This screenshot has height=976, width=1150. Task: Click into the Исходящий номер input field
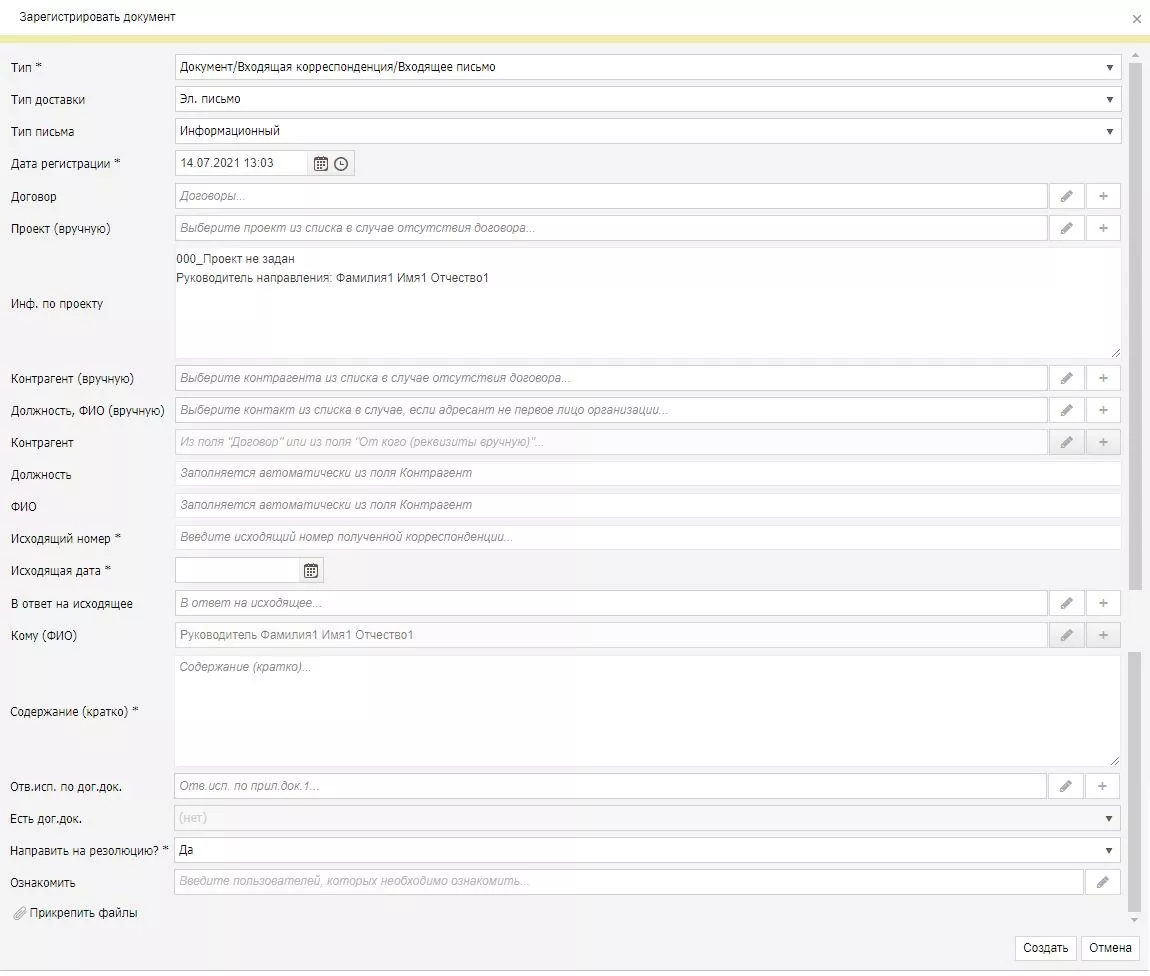647,538
